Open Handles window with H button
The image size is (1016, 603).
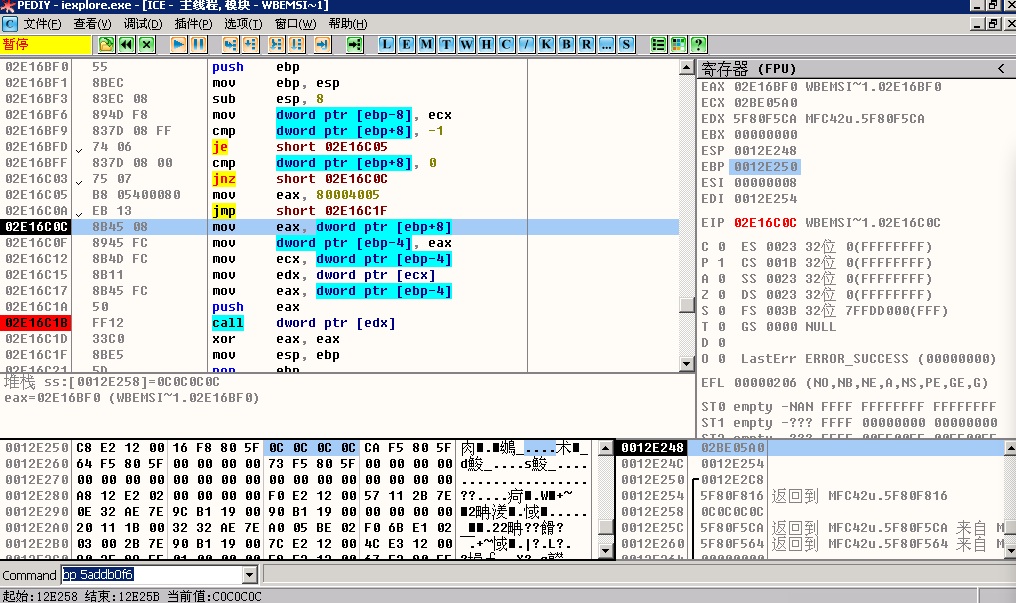click(487, 44)
